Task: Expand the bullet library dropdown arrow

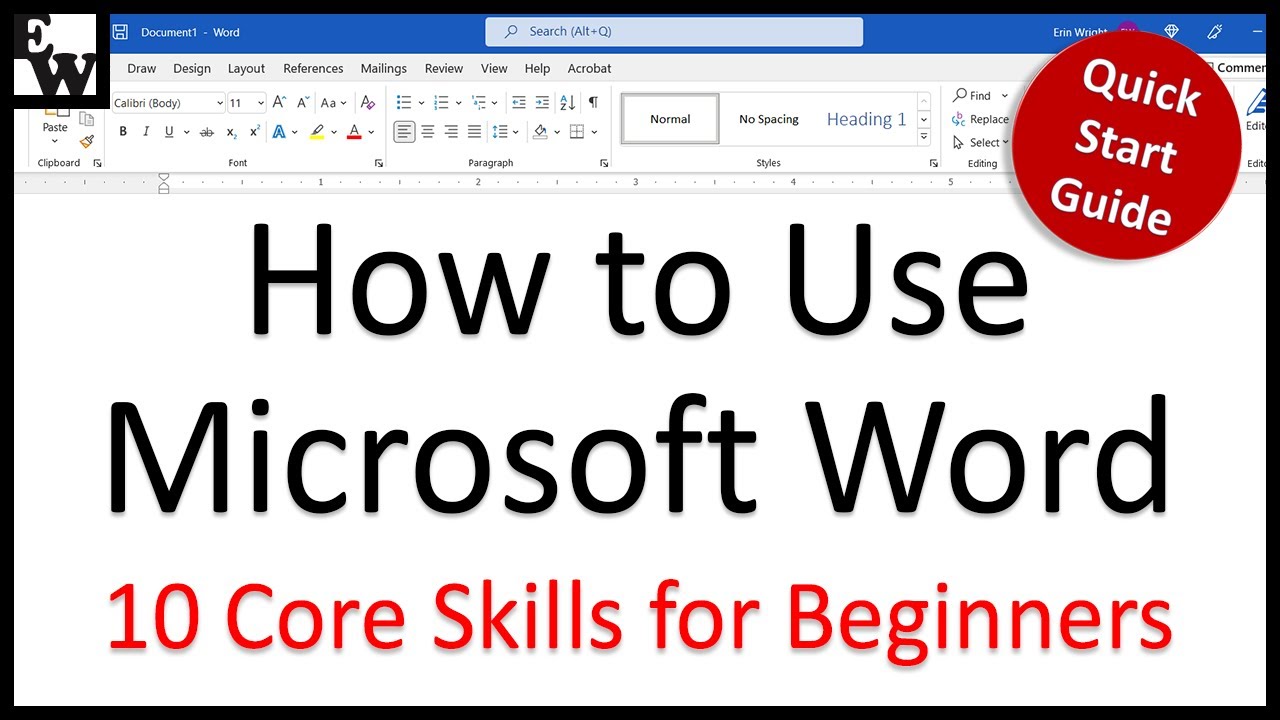Action: [421, 102]
